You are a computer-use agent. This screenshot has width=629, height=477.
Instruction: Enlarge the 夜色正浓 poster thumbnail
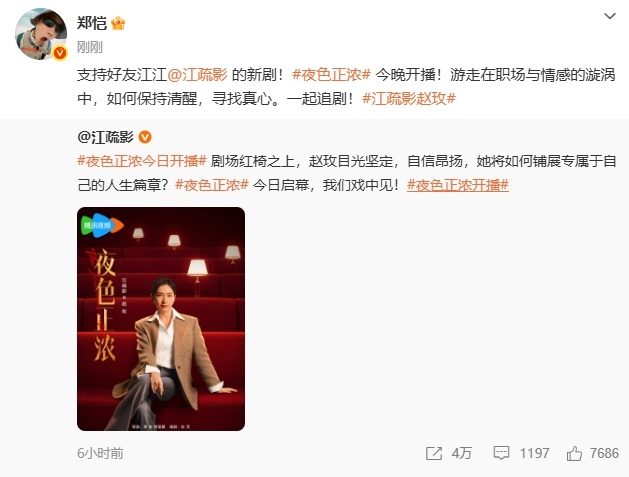tap(161, 319)
